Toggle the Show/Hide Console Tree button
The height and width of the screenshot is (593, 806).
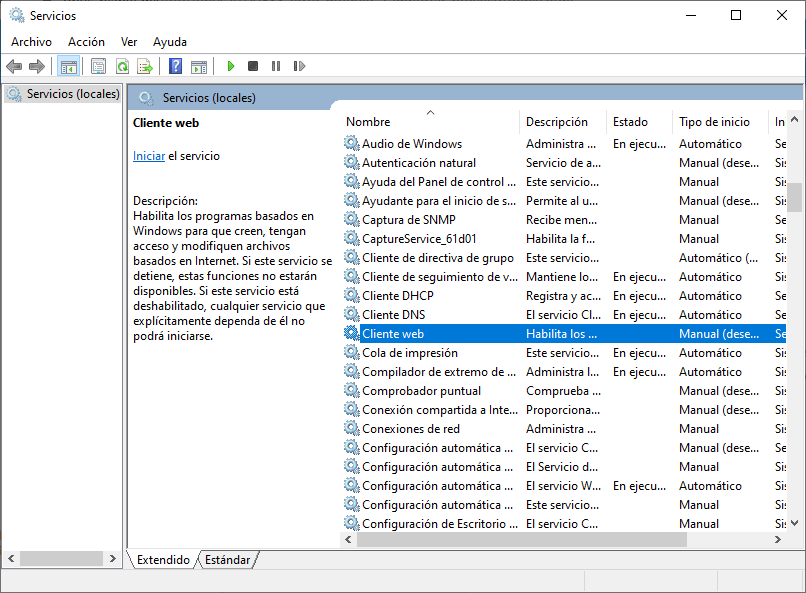tap(69, 67)
